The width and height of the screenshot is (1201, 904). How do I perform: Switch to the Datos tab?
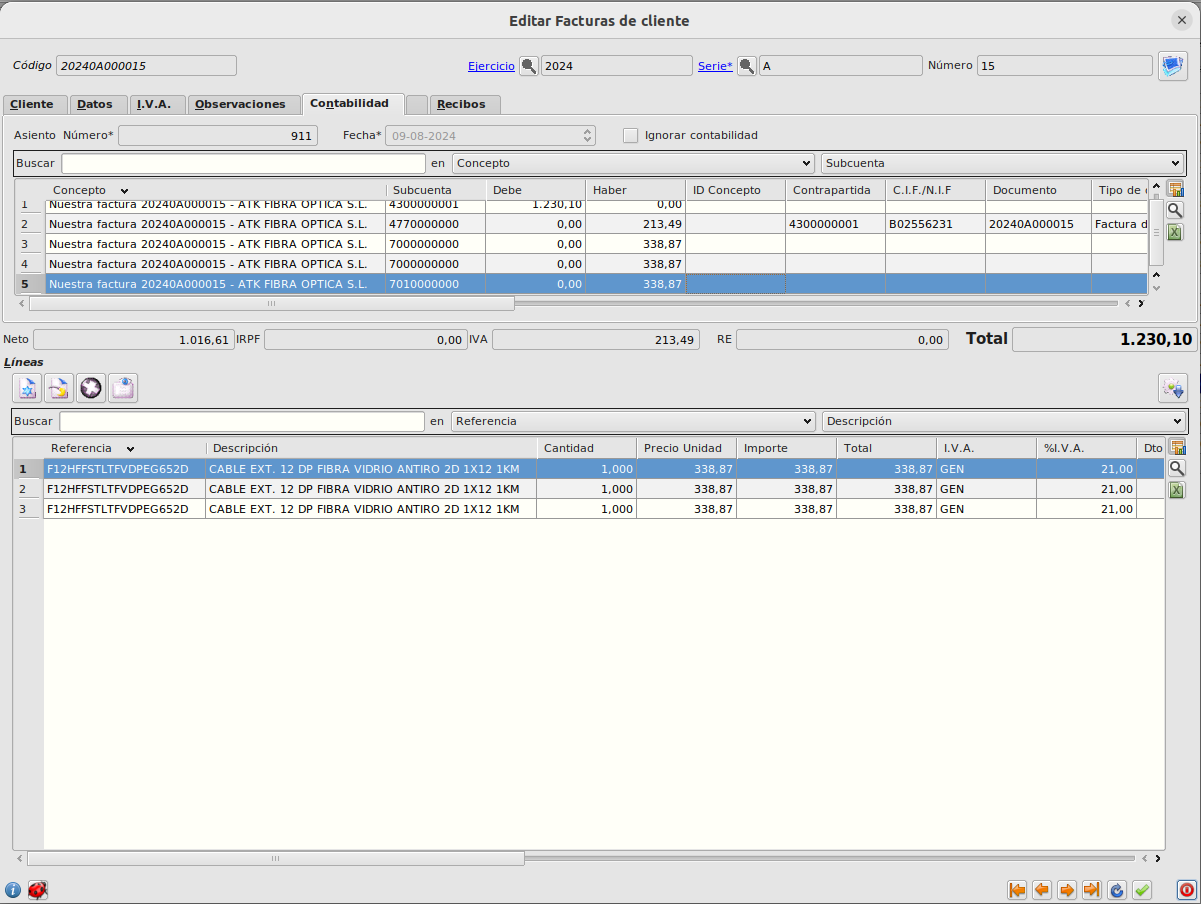(x=96, y=104)
